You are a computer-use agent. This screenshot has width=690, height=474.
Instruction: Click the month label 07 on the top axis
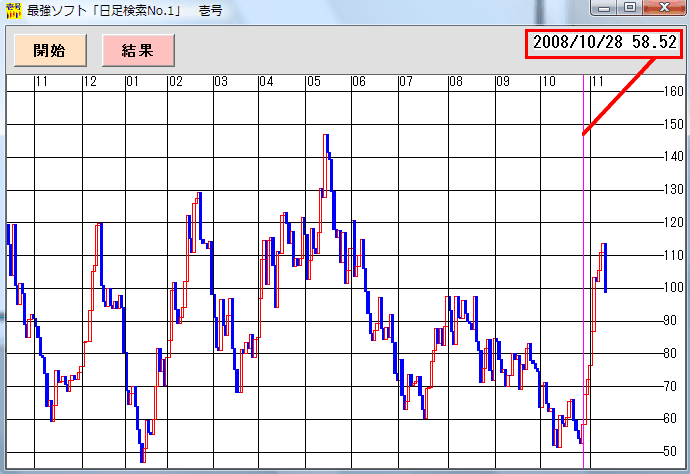tap(406, 82)
